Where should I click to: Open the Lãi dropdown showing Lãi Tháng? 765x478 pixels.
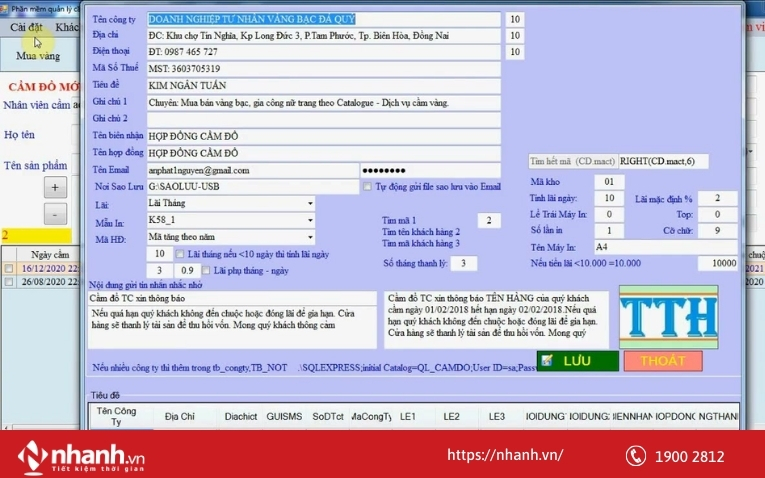pos(309,203)
